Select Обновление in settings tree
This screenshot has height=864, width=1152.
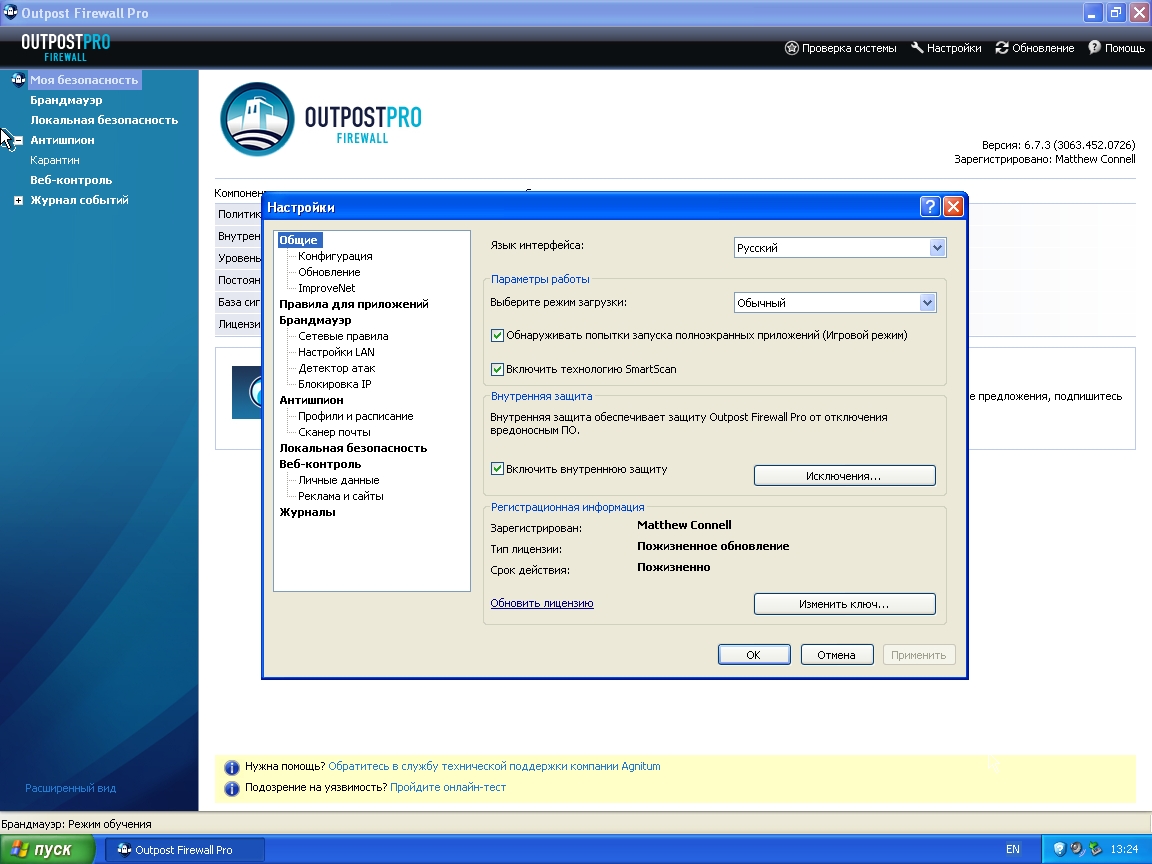coord(329,273)
